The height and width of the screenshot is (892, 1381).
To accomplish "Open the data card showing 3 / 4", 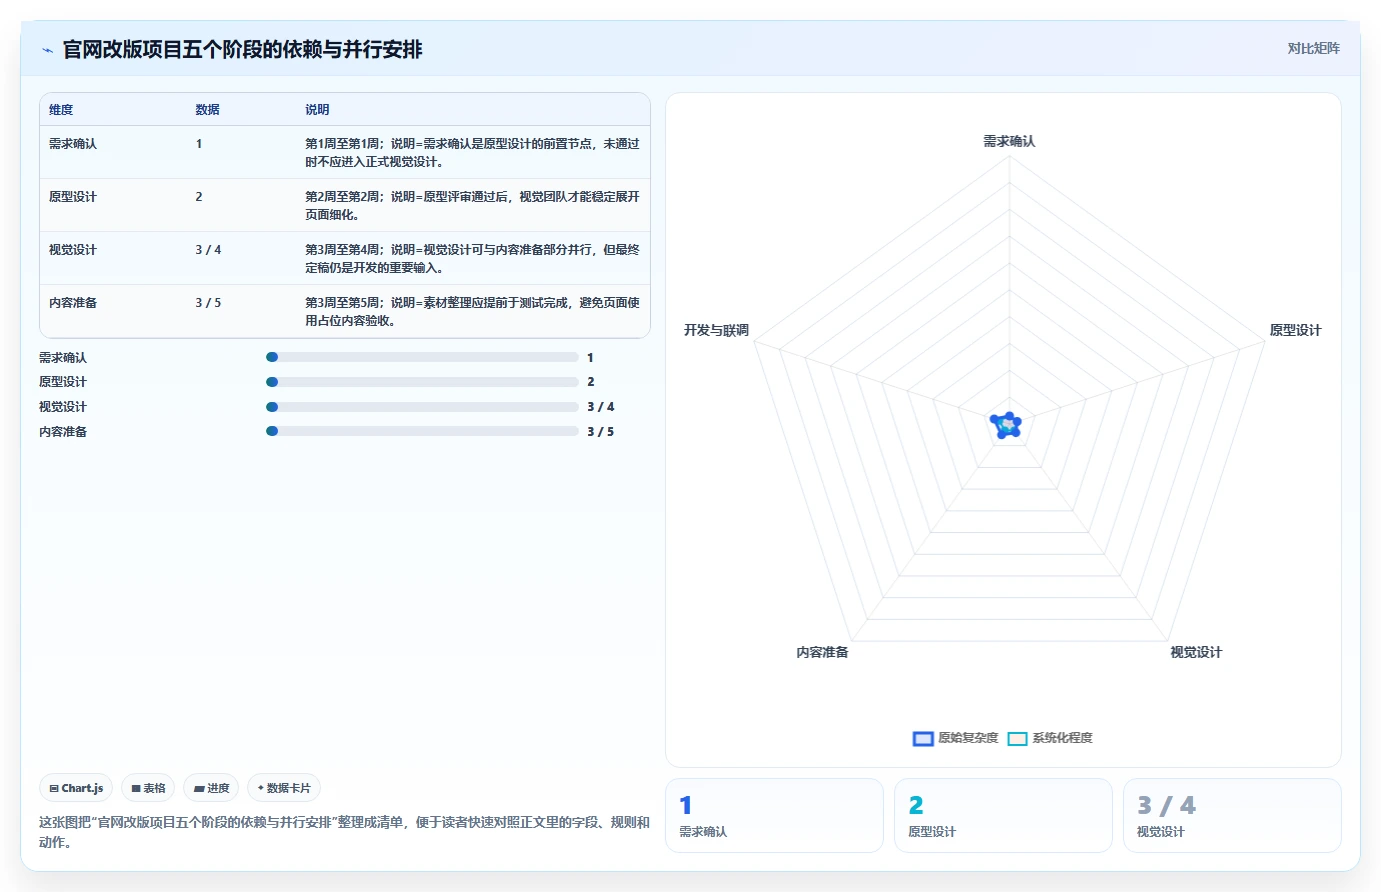I will 1232,816.
